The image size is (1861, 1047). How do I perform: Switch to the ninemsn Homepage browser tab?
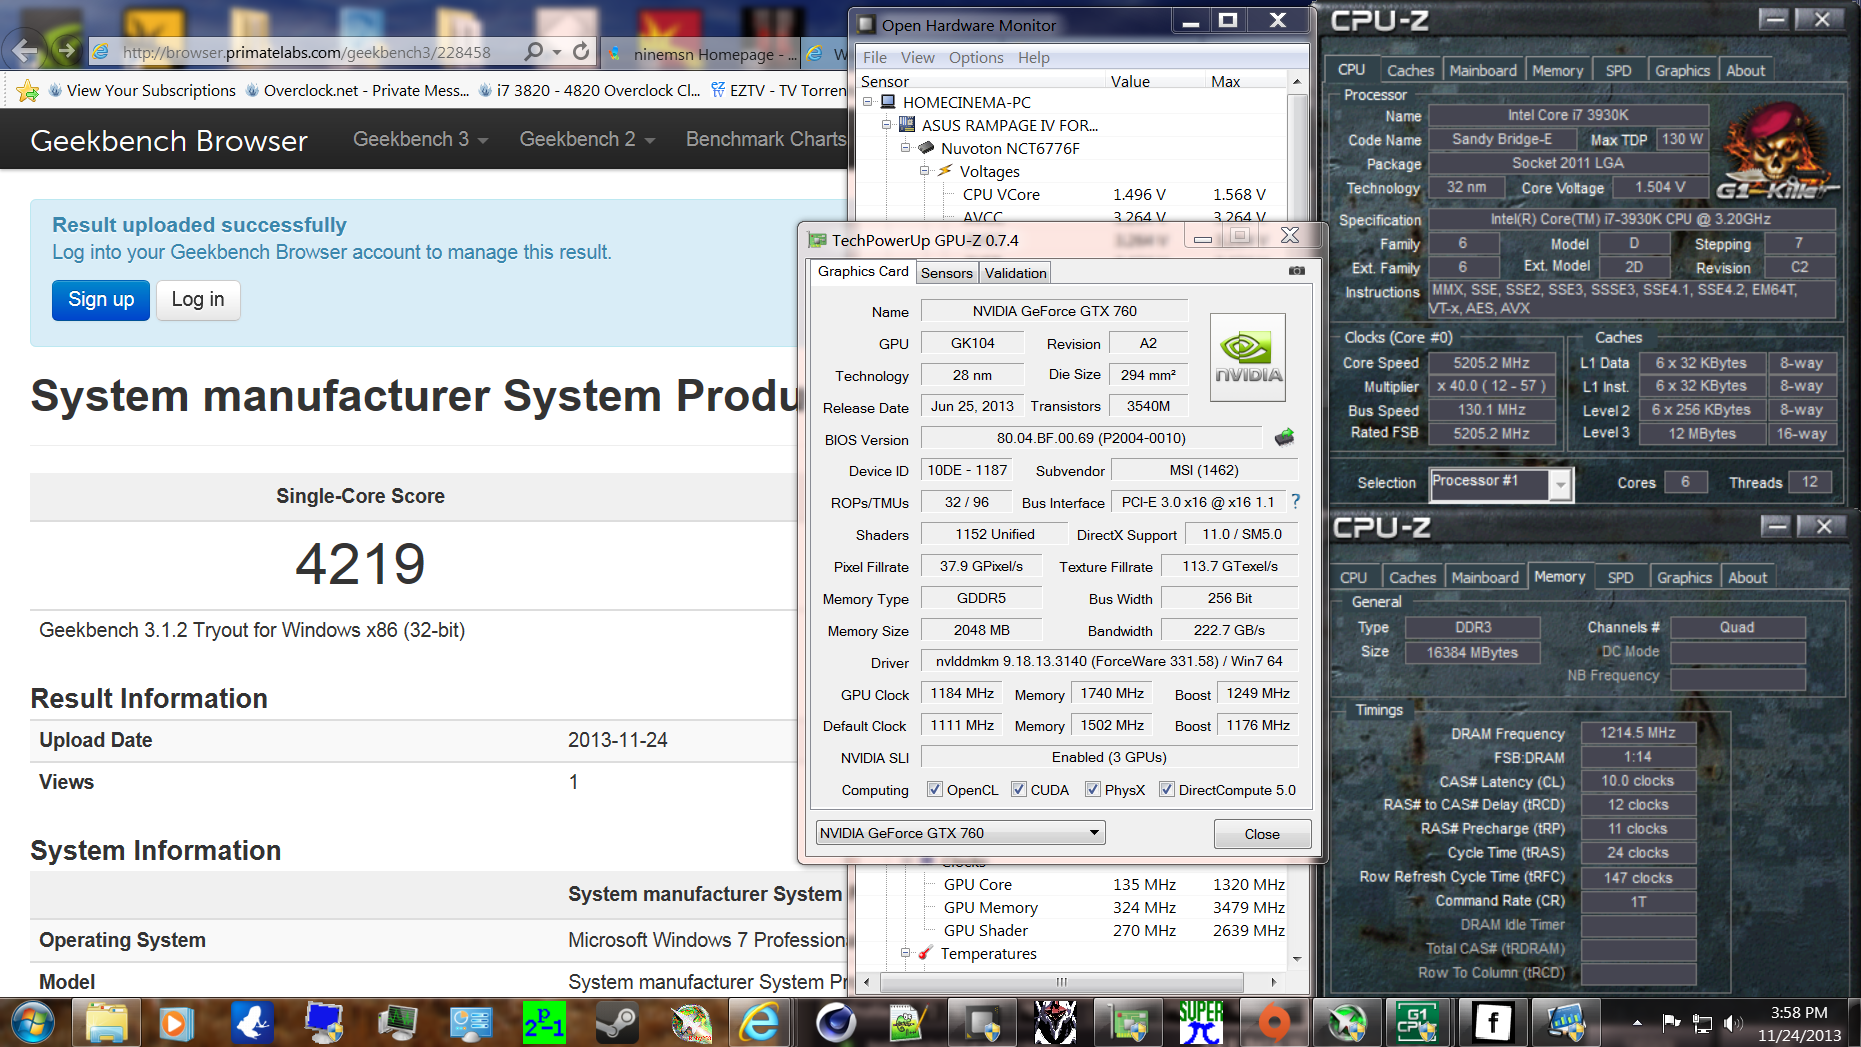[x=702, y=54]
